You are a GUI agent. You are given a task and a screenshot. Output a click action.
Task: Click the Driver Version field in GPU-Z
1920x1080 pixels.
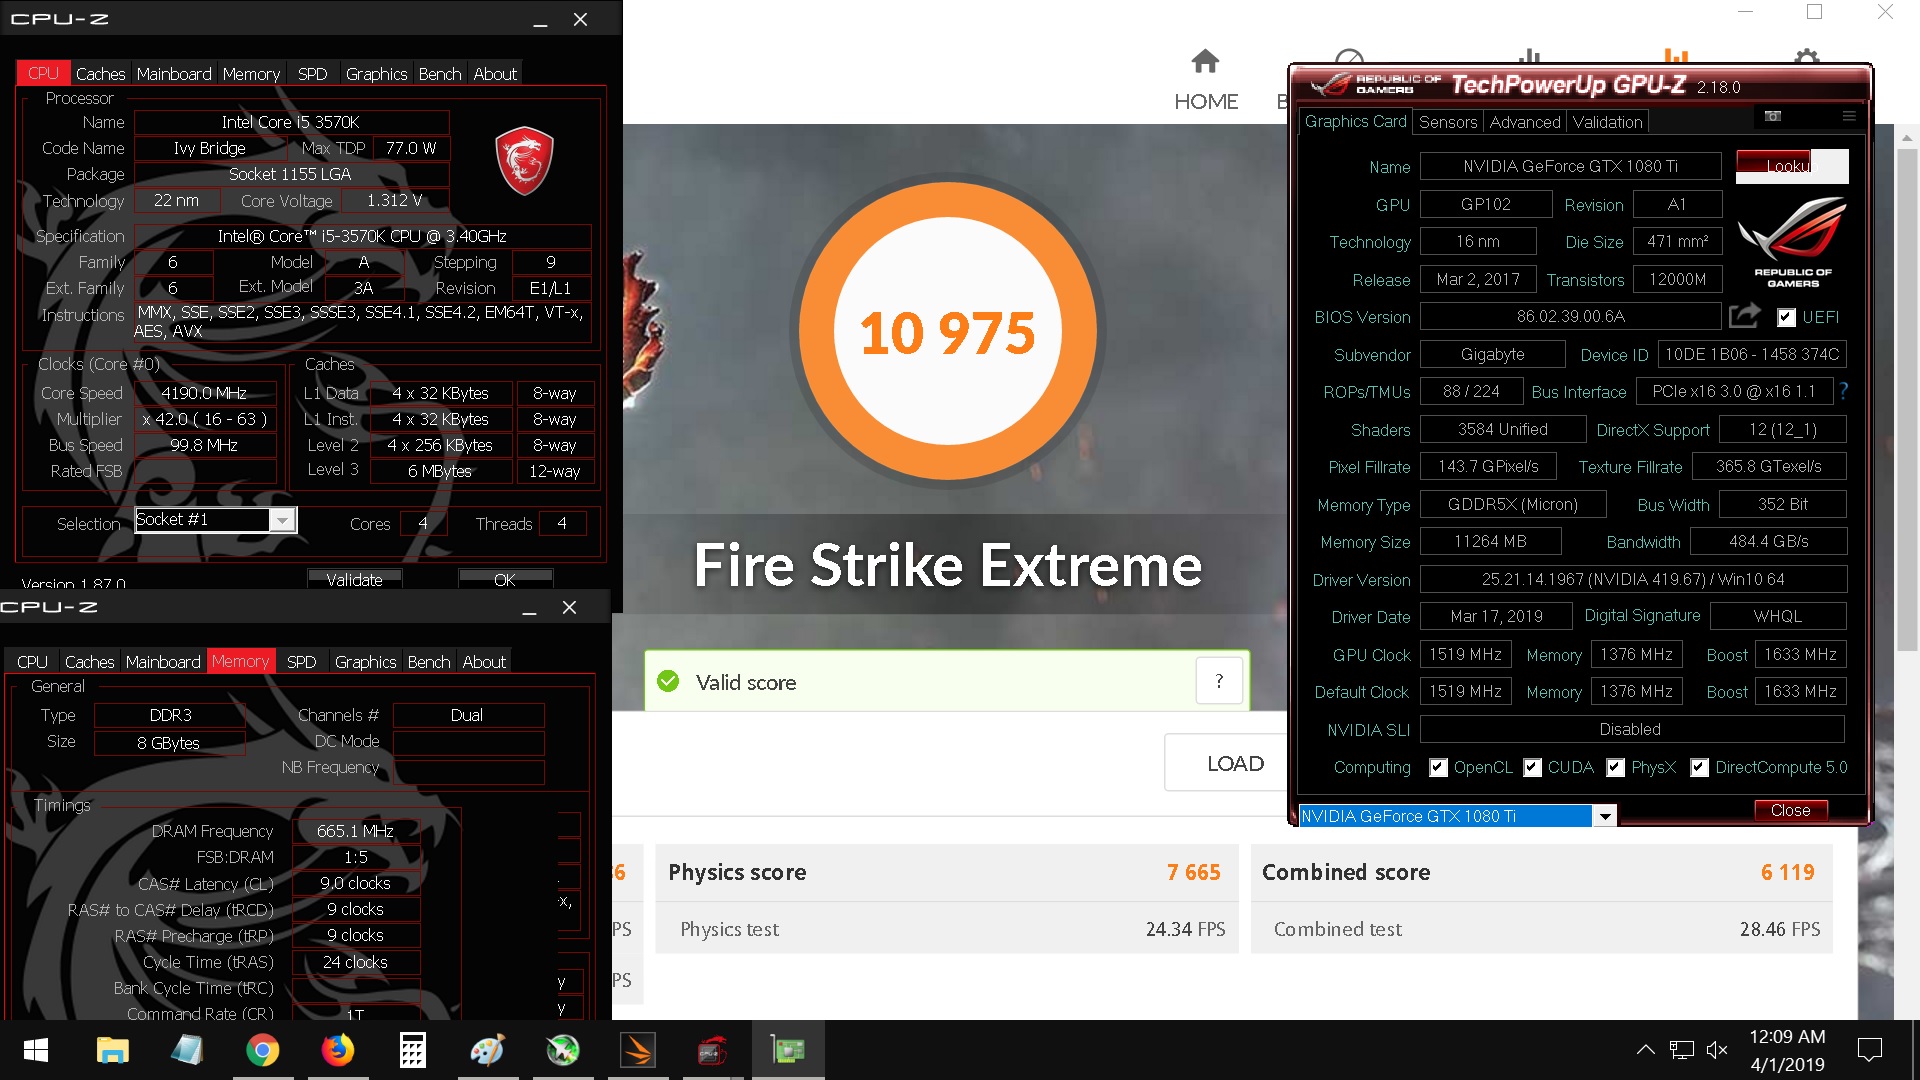tap(1633, 579)
